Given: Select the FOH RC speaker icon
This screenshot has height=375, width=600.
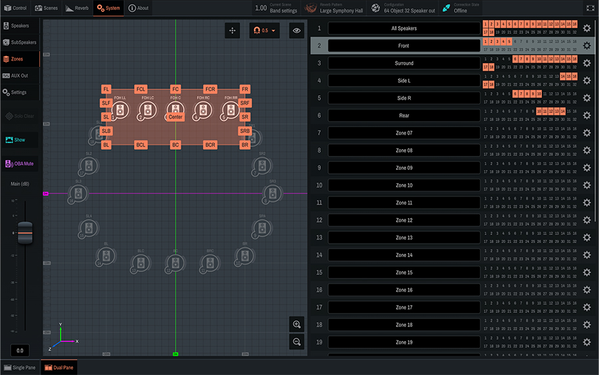Looking at the screenshot, I should 203,111.
